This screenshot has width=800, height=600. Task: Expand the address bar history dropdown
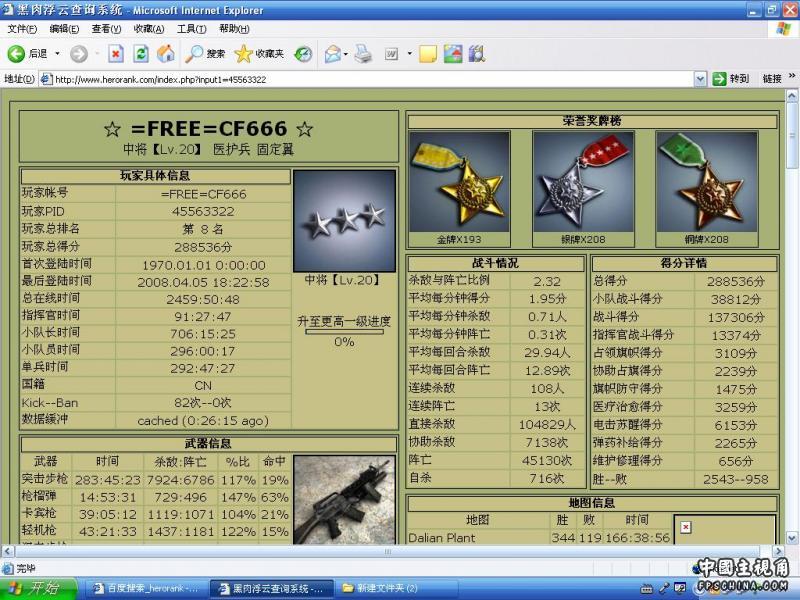tap(701, 79)
